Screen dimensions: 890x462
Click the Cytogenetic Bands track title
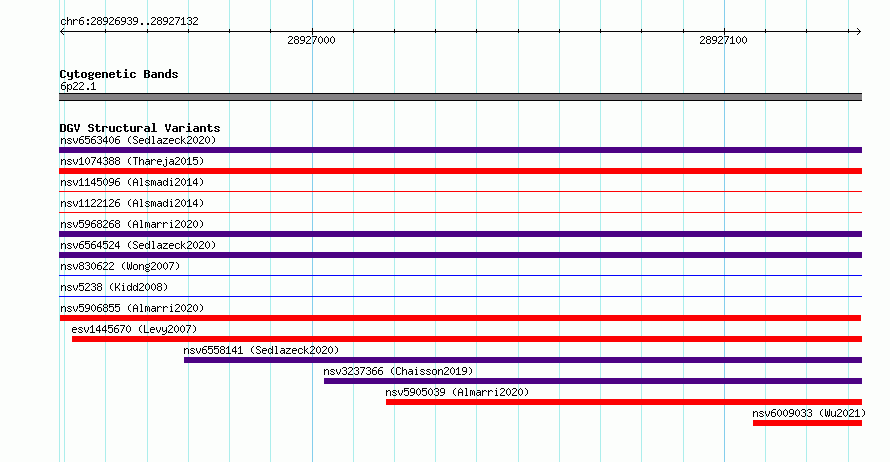tap(119, 74)
